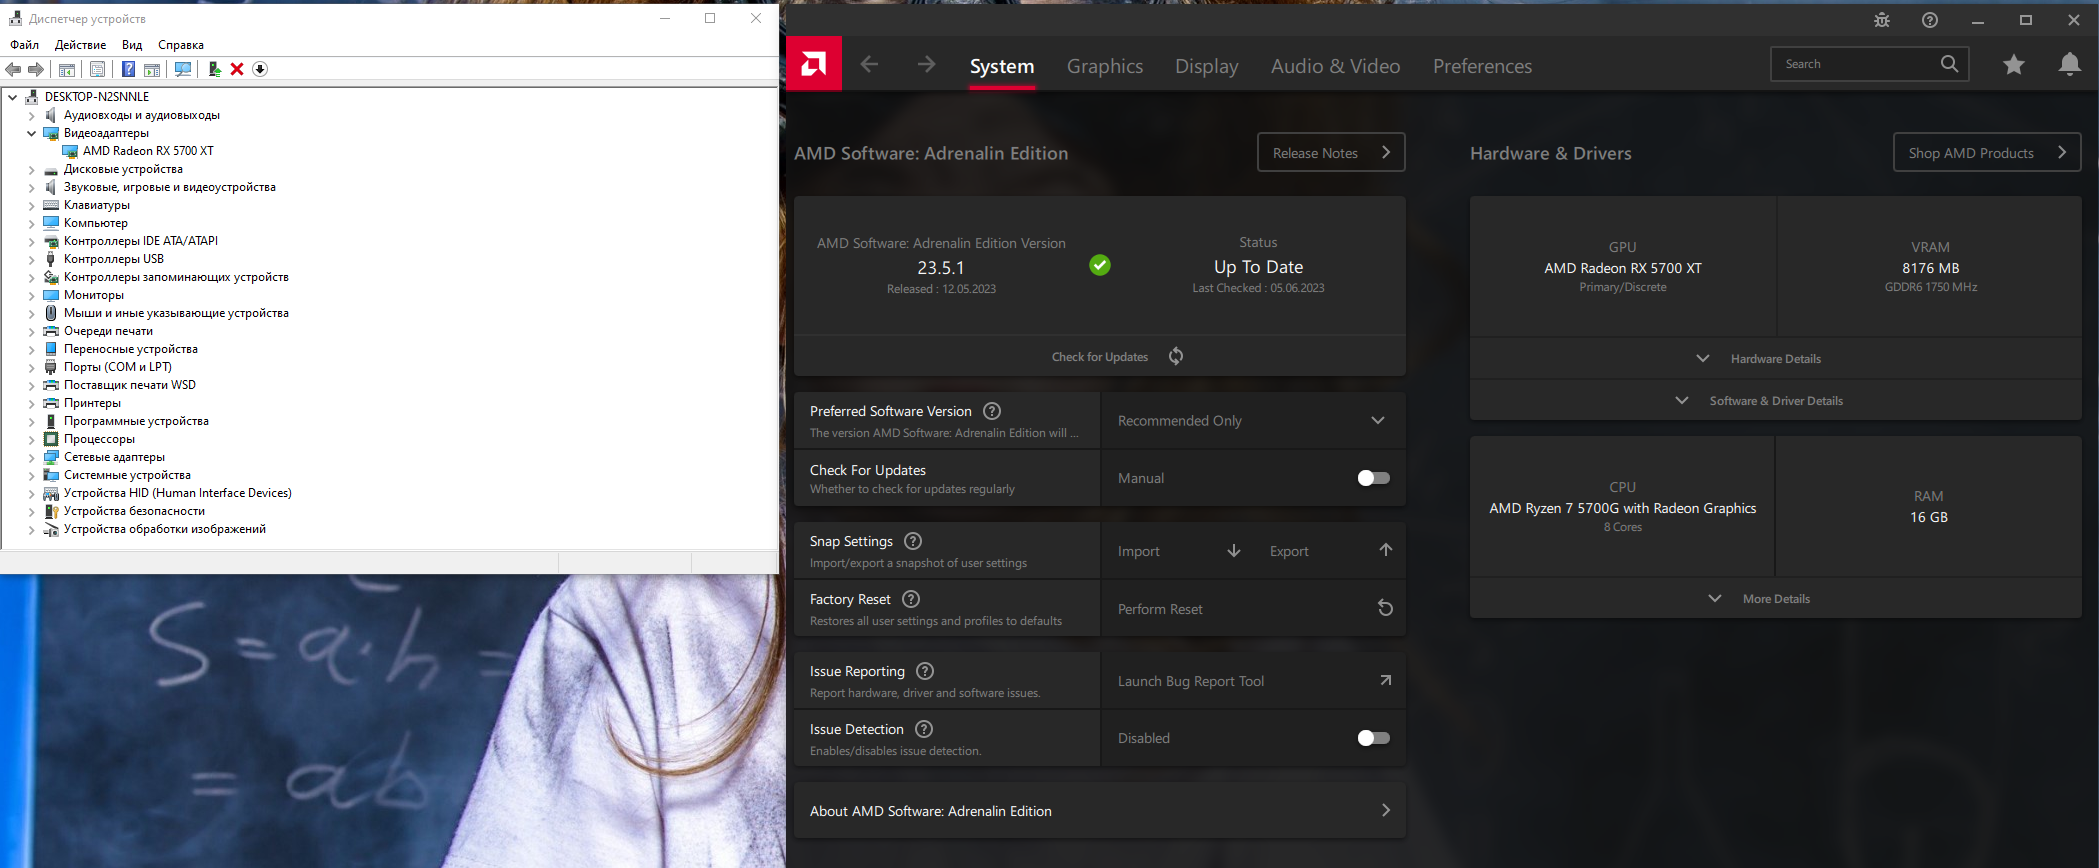Expand Hardware Details section

(x=1775, y=359)
